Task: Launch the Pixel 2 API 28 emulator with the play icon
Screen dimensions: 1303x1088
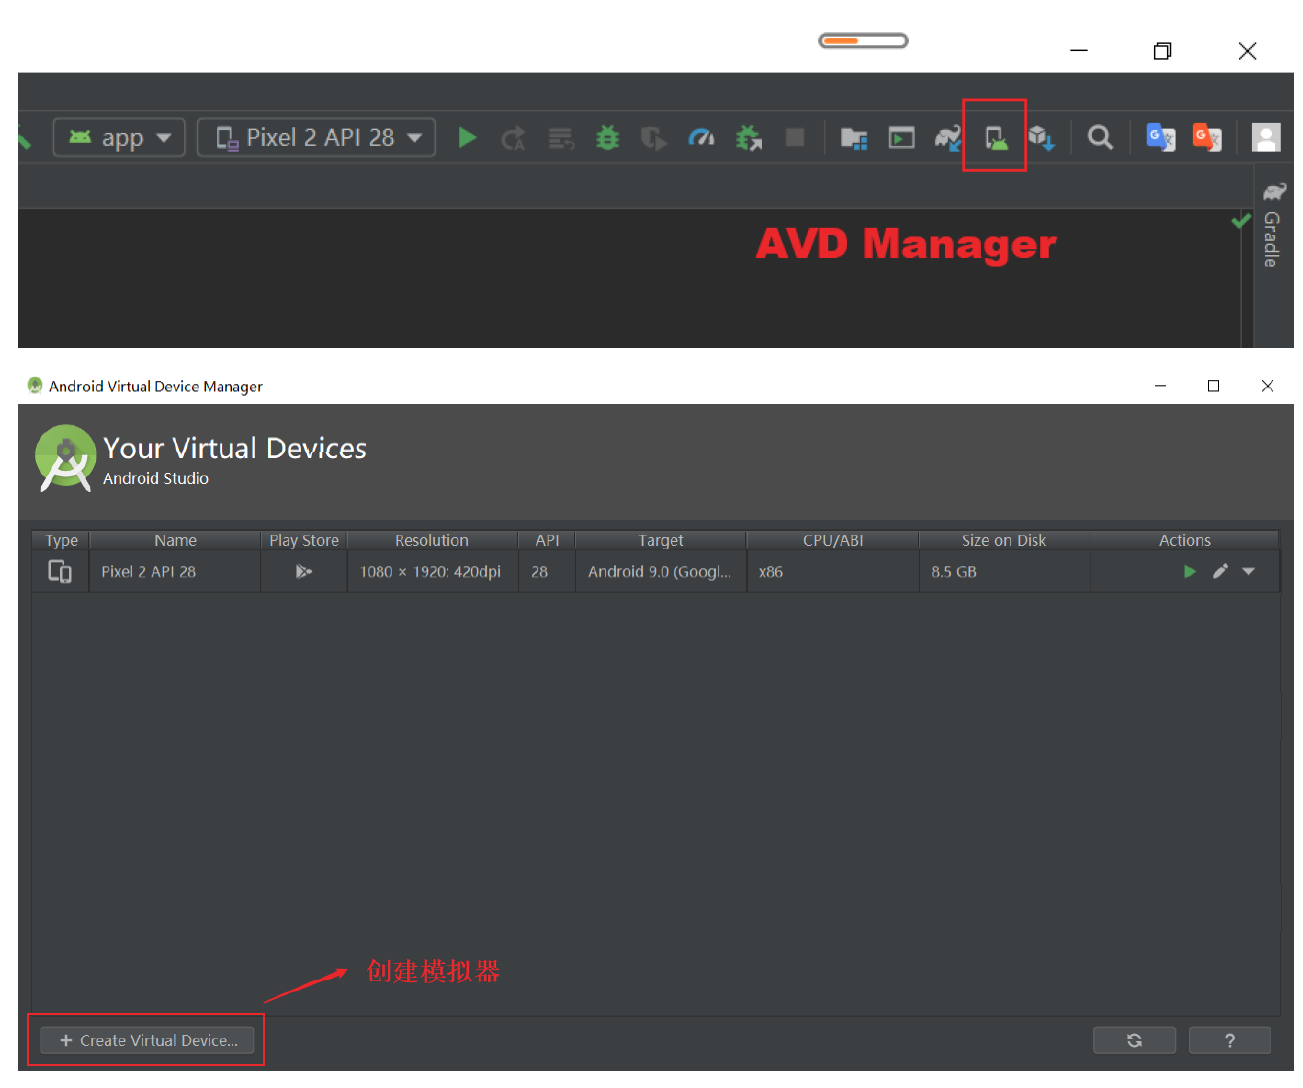Action: coord(1190,571)
